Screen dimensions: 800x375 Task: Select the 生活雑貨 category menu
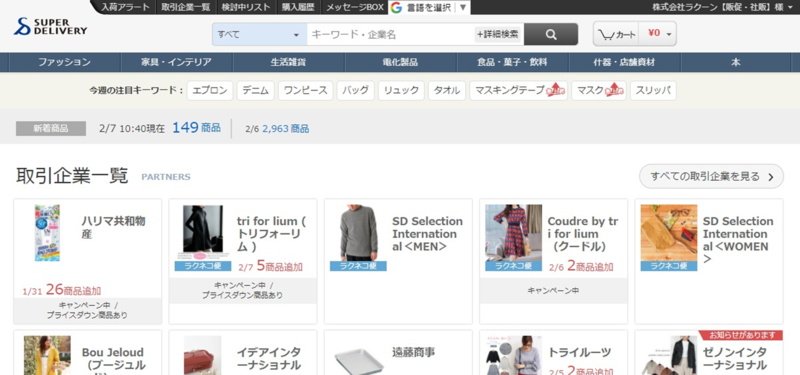pos(289,62)
